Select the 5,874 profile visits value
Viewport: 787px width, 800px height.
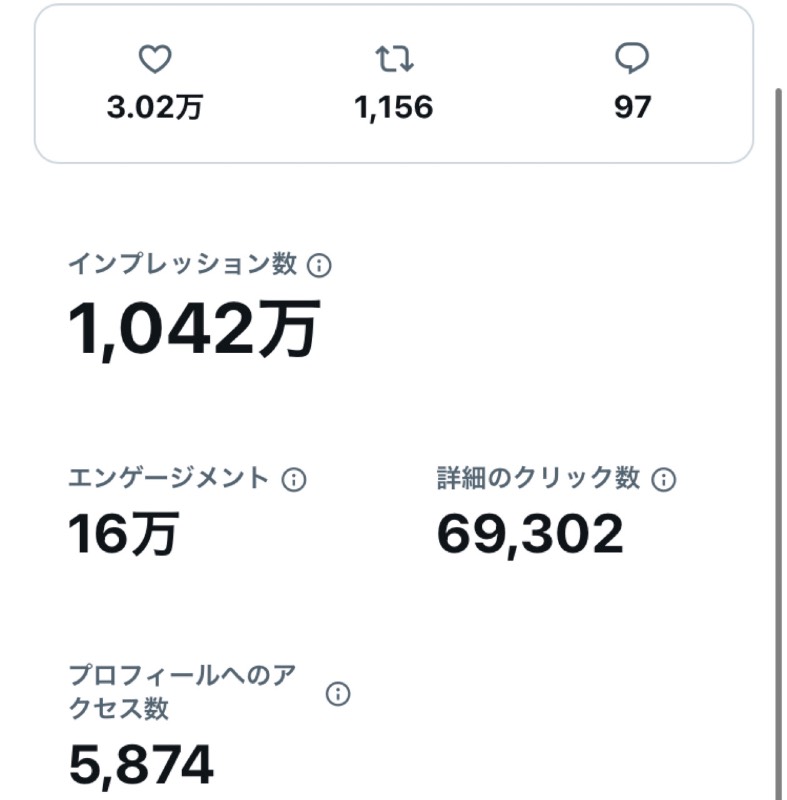pos(141,764)
